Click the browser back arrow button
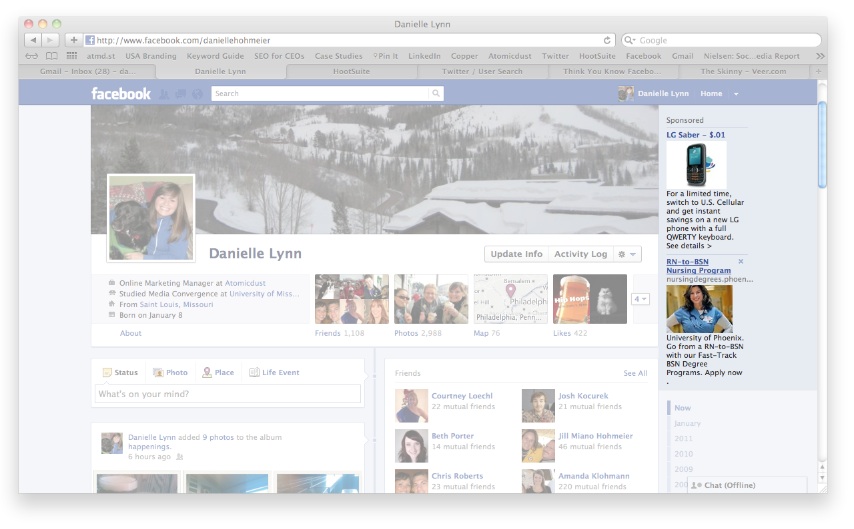 point(34,40)
